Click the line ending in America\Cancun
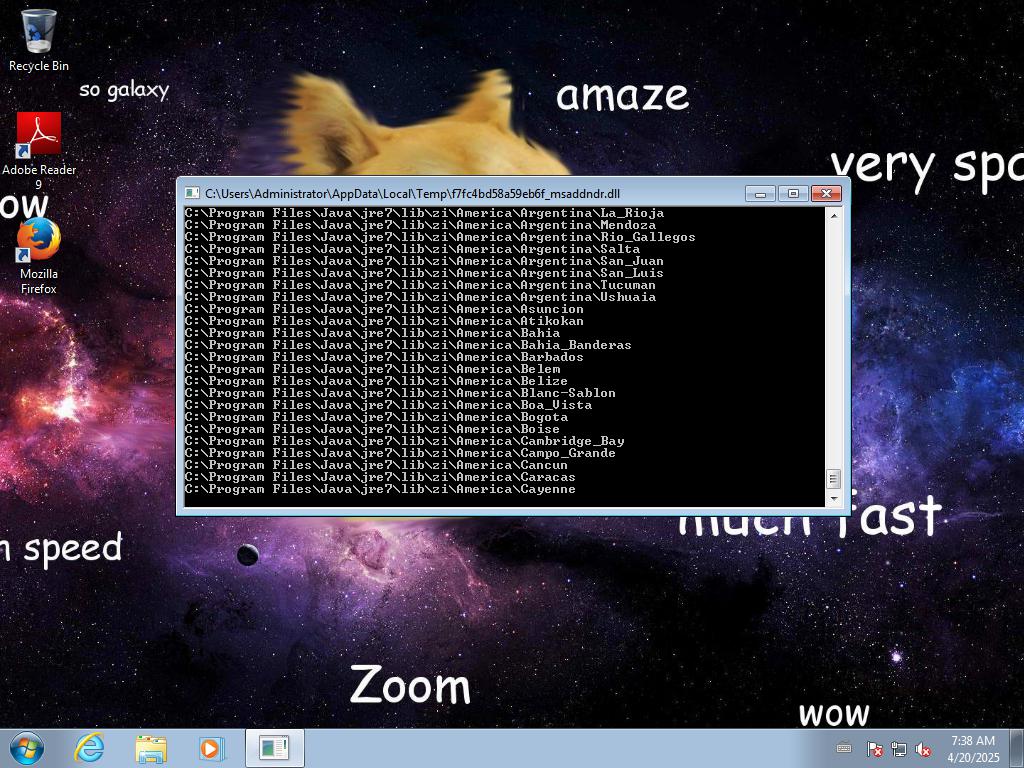 pyautogui.click(x=376, y=465)
